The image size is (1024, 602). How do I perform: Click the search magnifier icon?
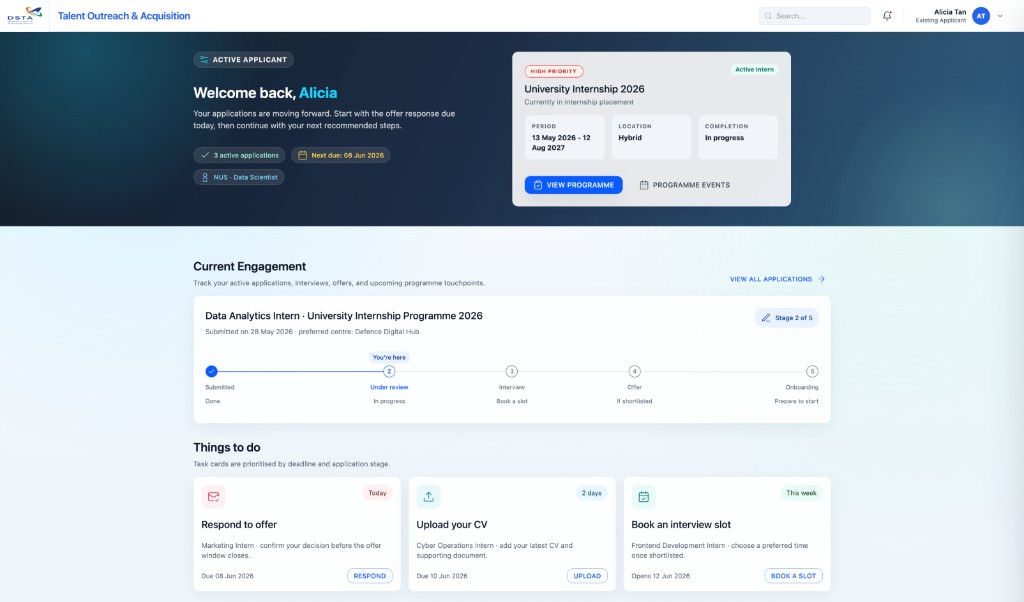tap(768, 16)
